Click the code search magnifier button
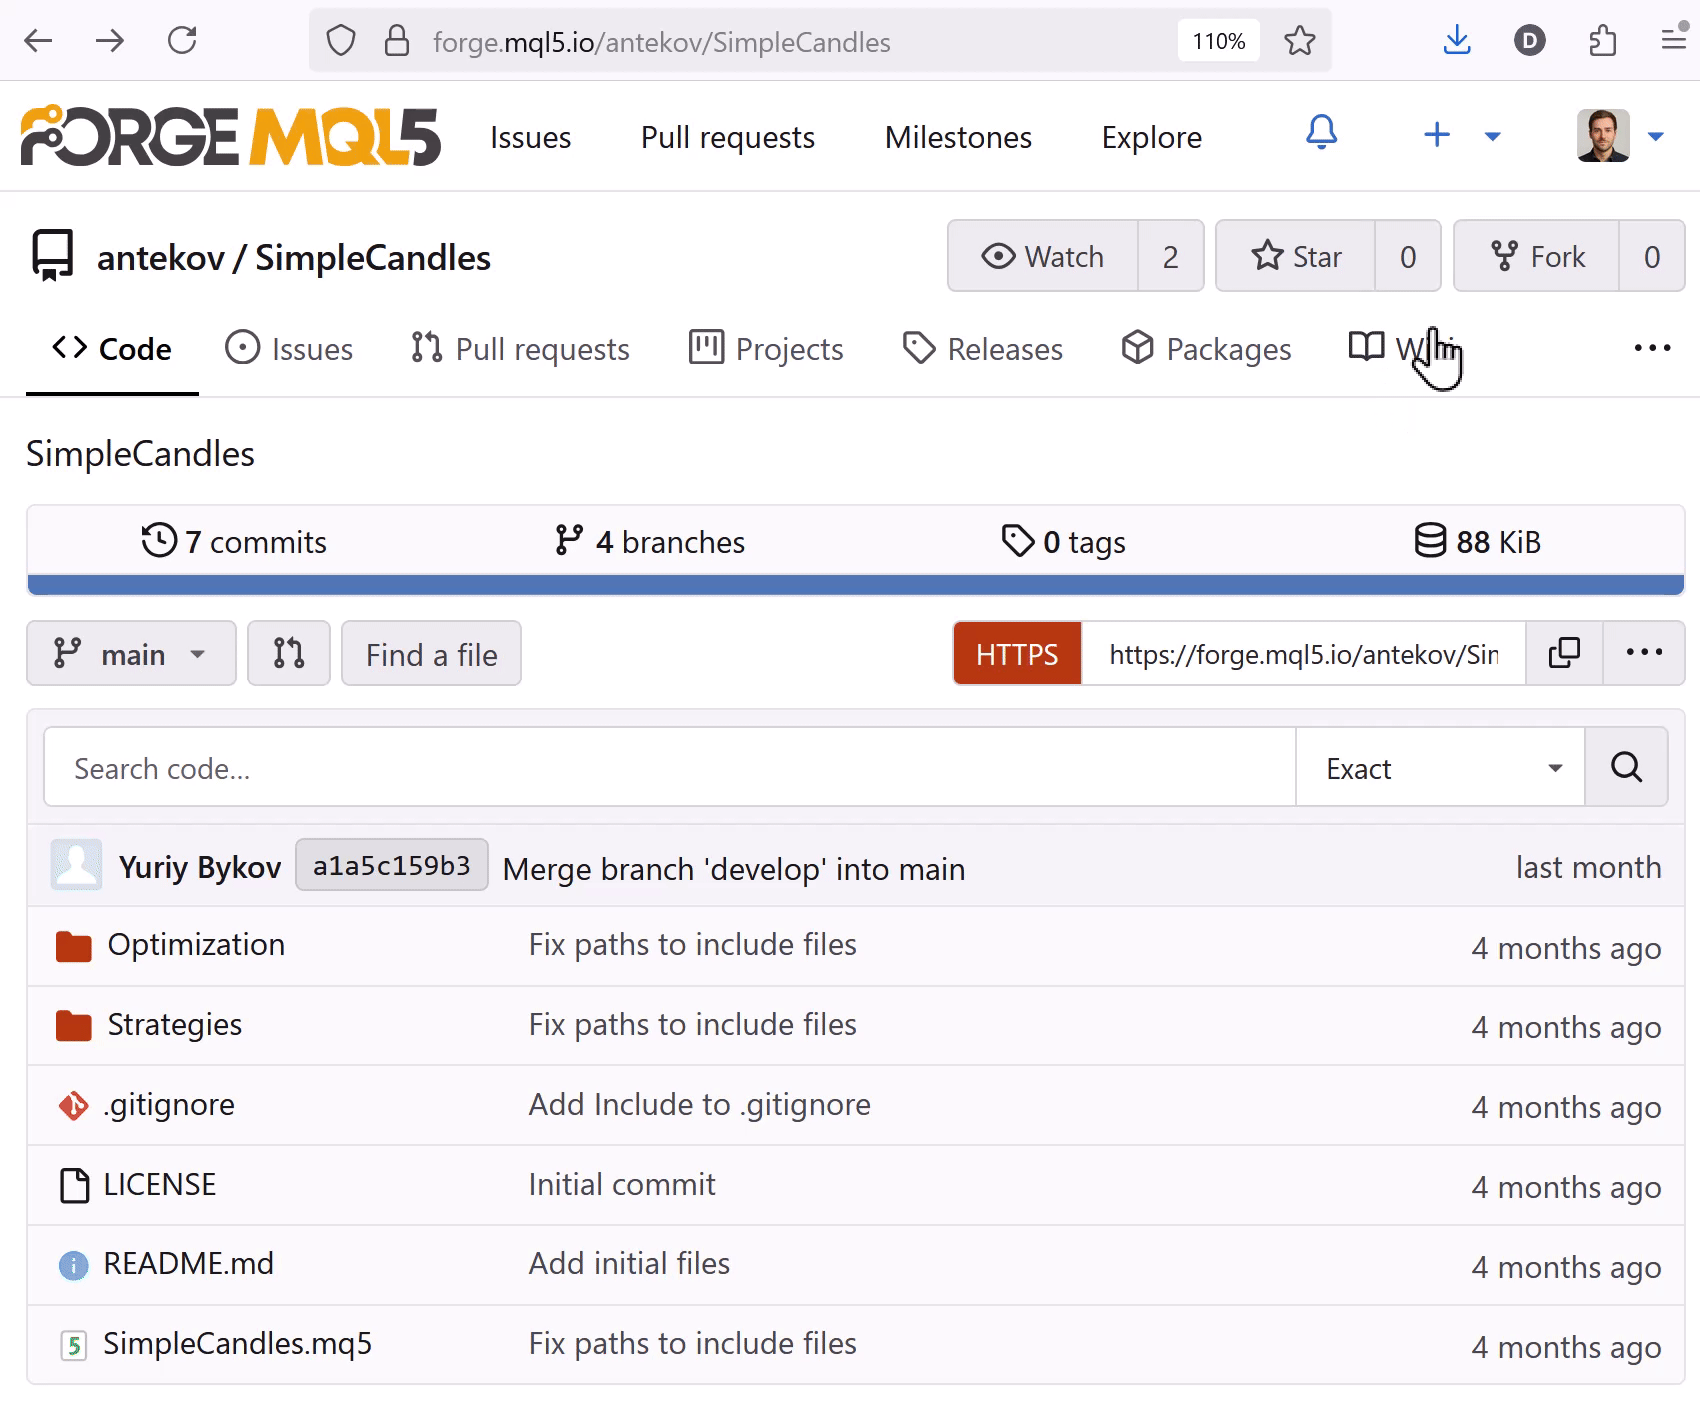1700x1402 pixels. pyautogui.click(x=1625, y=767)
